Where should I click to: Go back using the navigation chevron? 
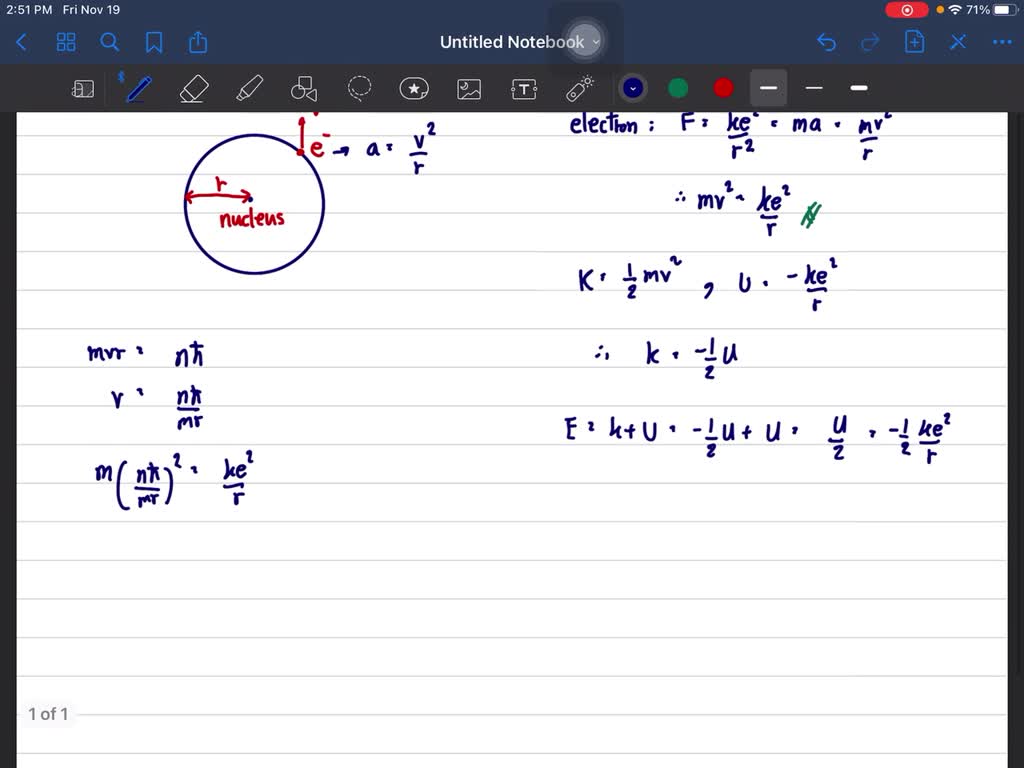[x=22, y=42]
